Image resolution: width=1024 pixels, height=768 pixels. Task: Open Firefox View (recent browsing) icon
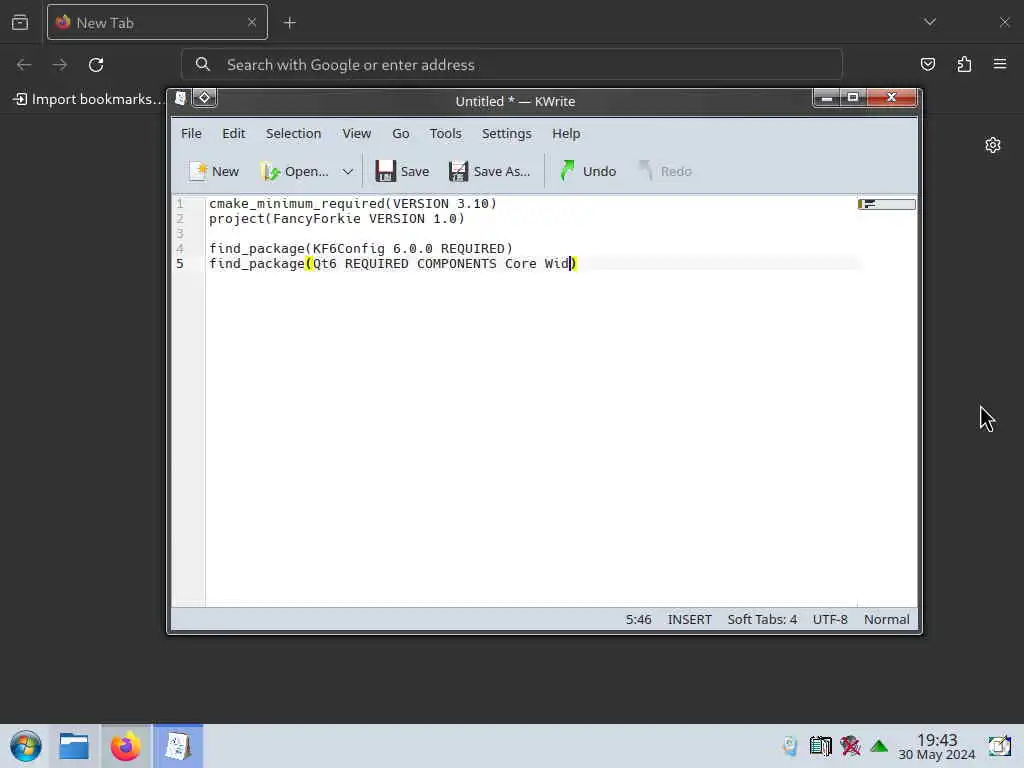tap(20, 22)
